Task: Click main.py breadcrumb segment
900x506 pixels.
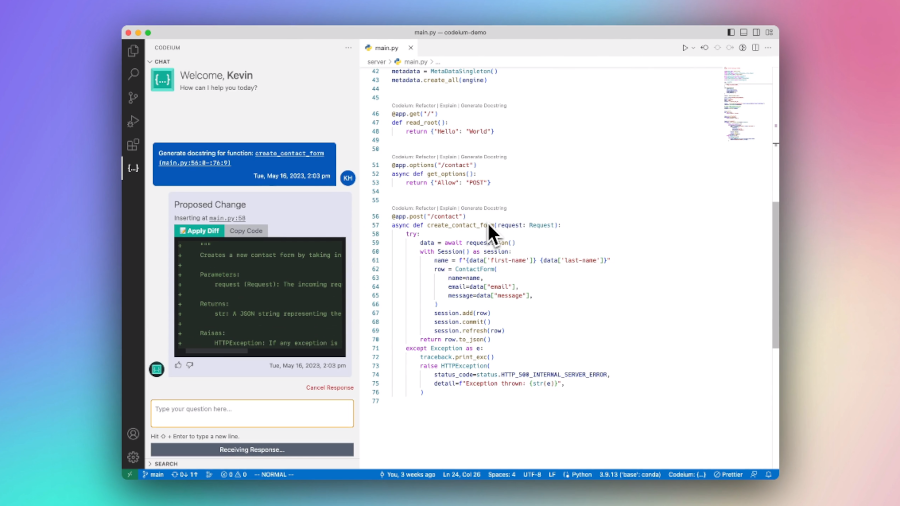Action: point(416,62)
